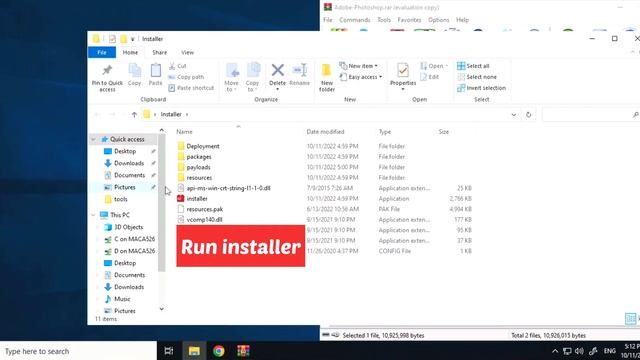The width and height of the screenshot is (640, 360).
Task: Open 3D Objects in sidebar
Action: 129,227
